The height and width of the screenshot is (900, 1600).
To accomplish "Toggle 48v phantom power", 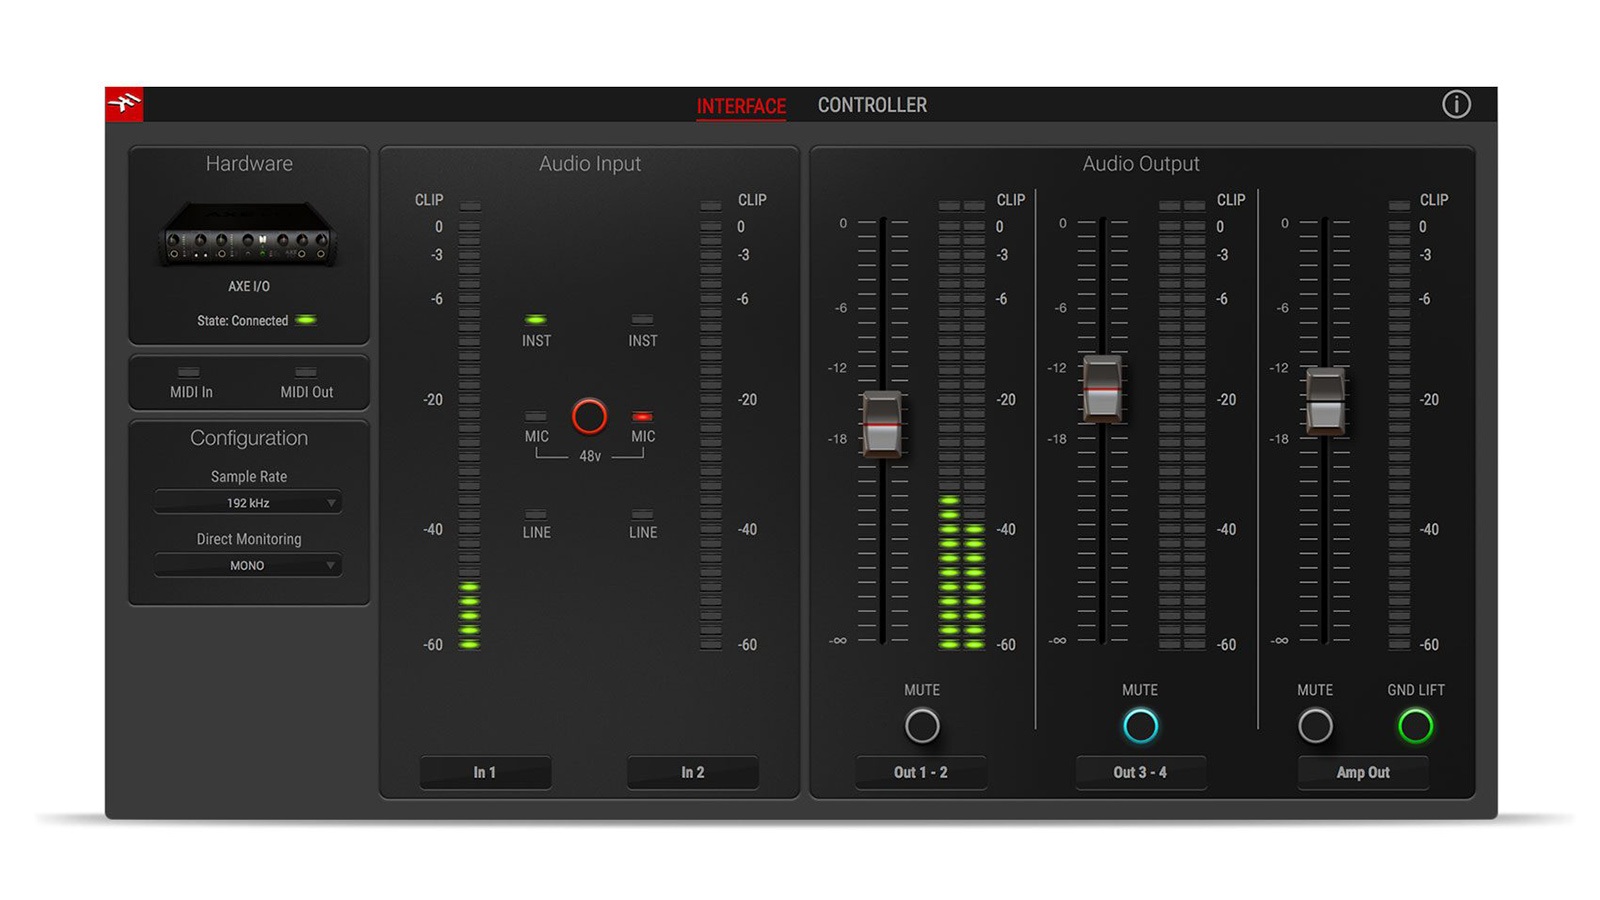I will [x=589, y=416].
